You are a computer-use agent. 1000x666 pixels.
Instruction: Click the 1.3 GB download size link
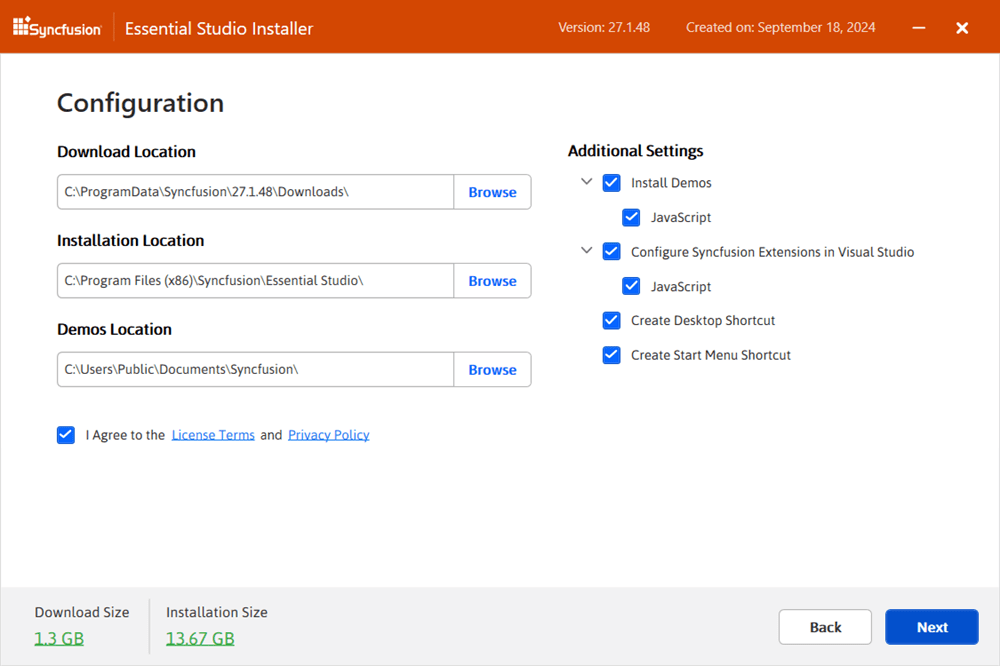(59, 639)
